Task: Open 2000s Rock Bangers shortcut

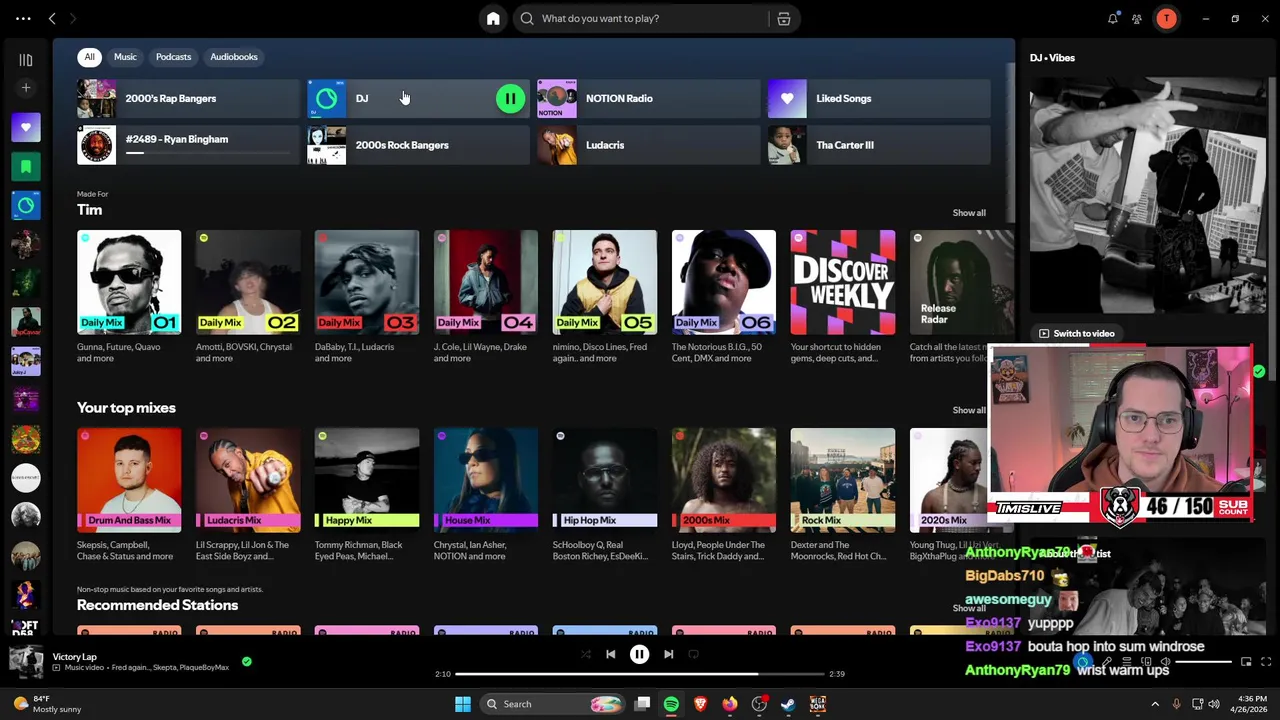Action: pyautogui.click(x=418, y=145)
